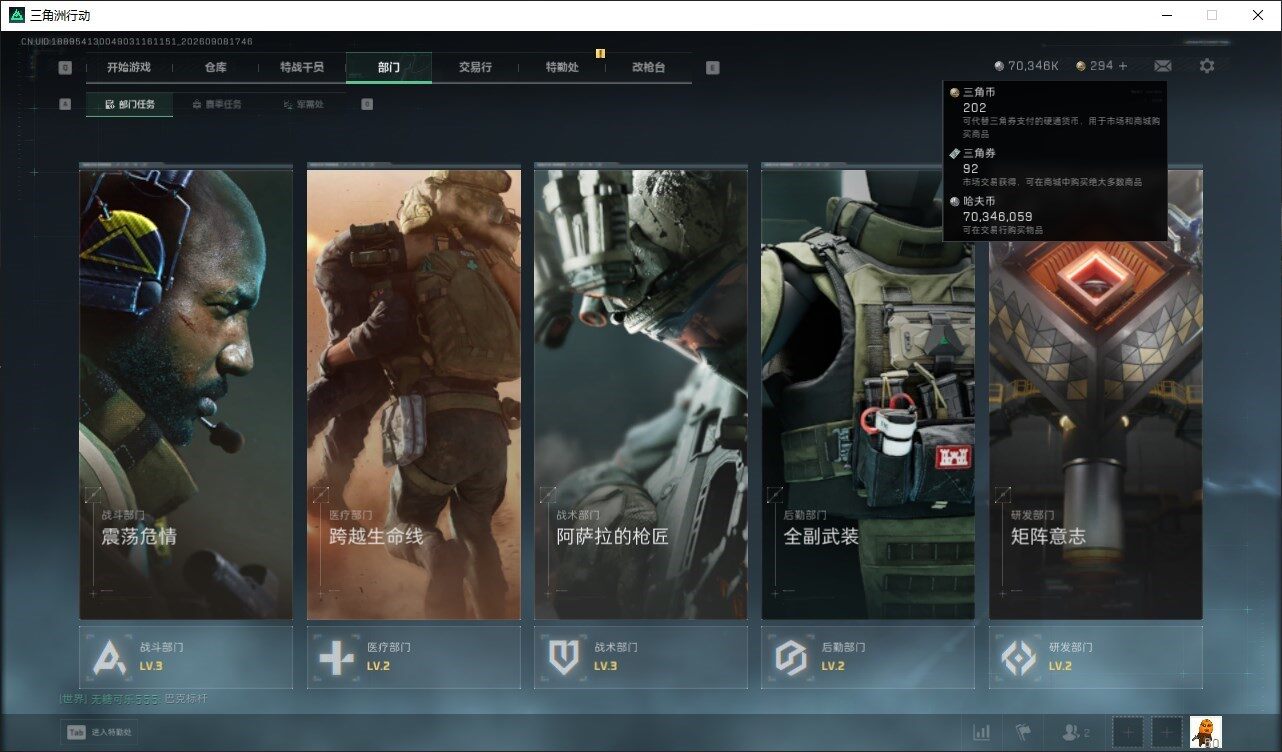Screen dimensions: 1282x752
Task: Open the 特战干员 tab
Action: 302,67
